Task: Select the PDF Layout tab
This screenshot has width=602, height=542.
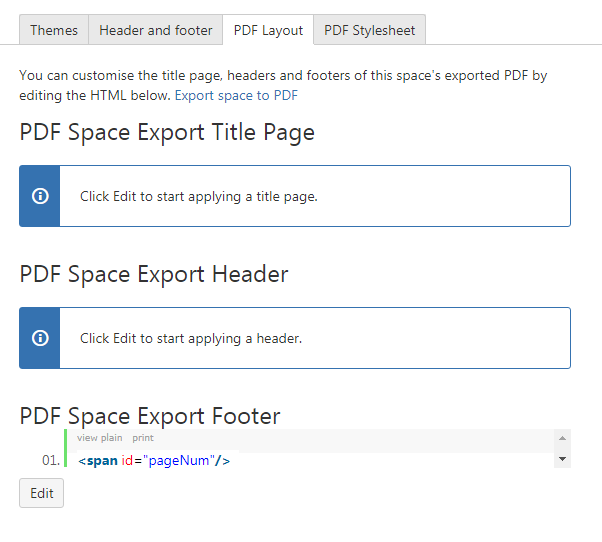Action: 268,30
